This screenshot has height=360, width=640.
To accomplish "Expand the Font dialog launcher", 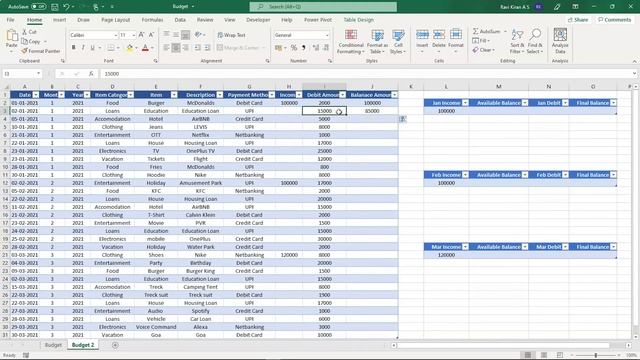I will [x=156, y=61].
